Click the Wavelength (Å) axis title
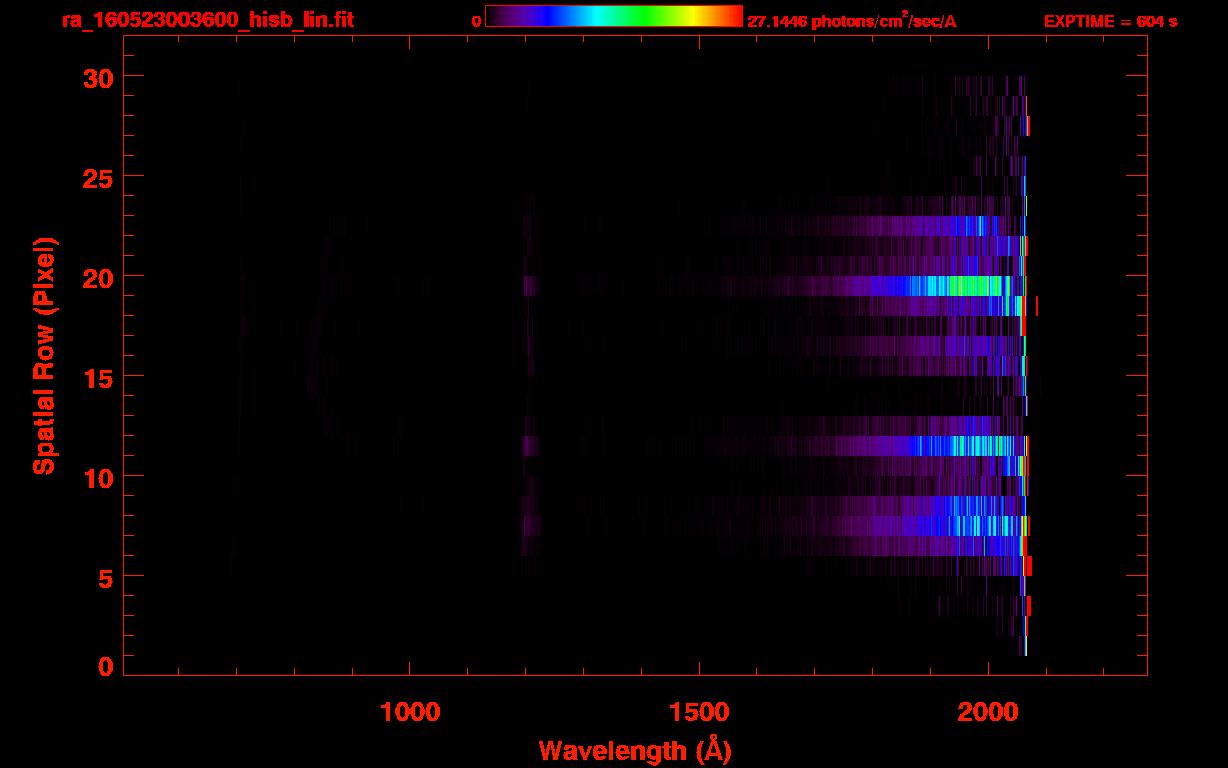 635,750
